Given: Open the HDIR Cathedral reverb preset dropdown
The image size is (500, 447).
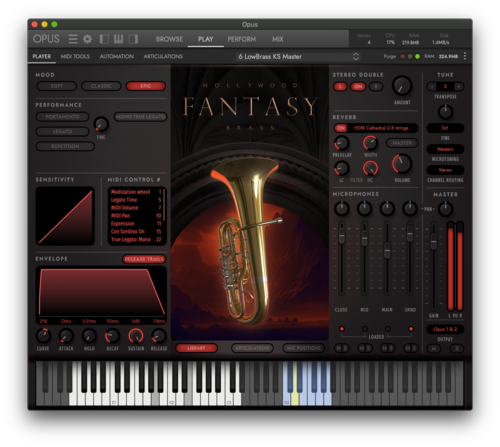Looking at the screenshot, I should tap(381, 128).
